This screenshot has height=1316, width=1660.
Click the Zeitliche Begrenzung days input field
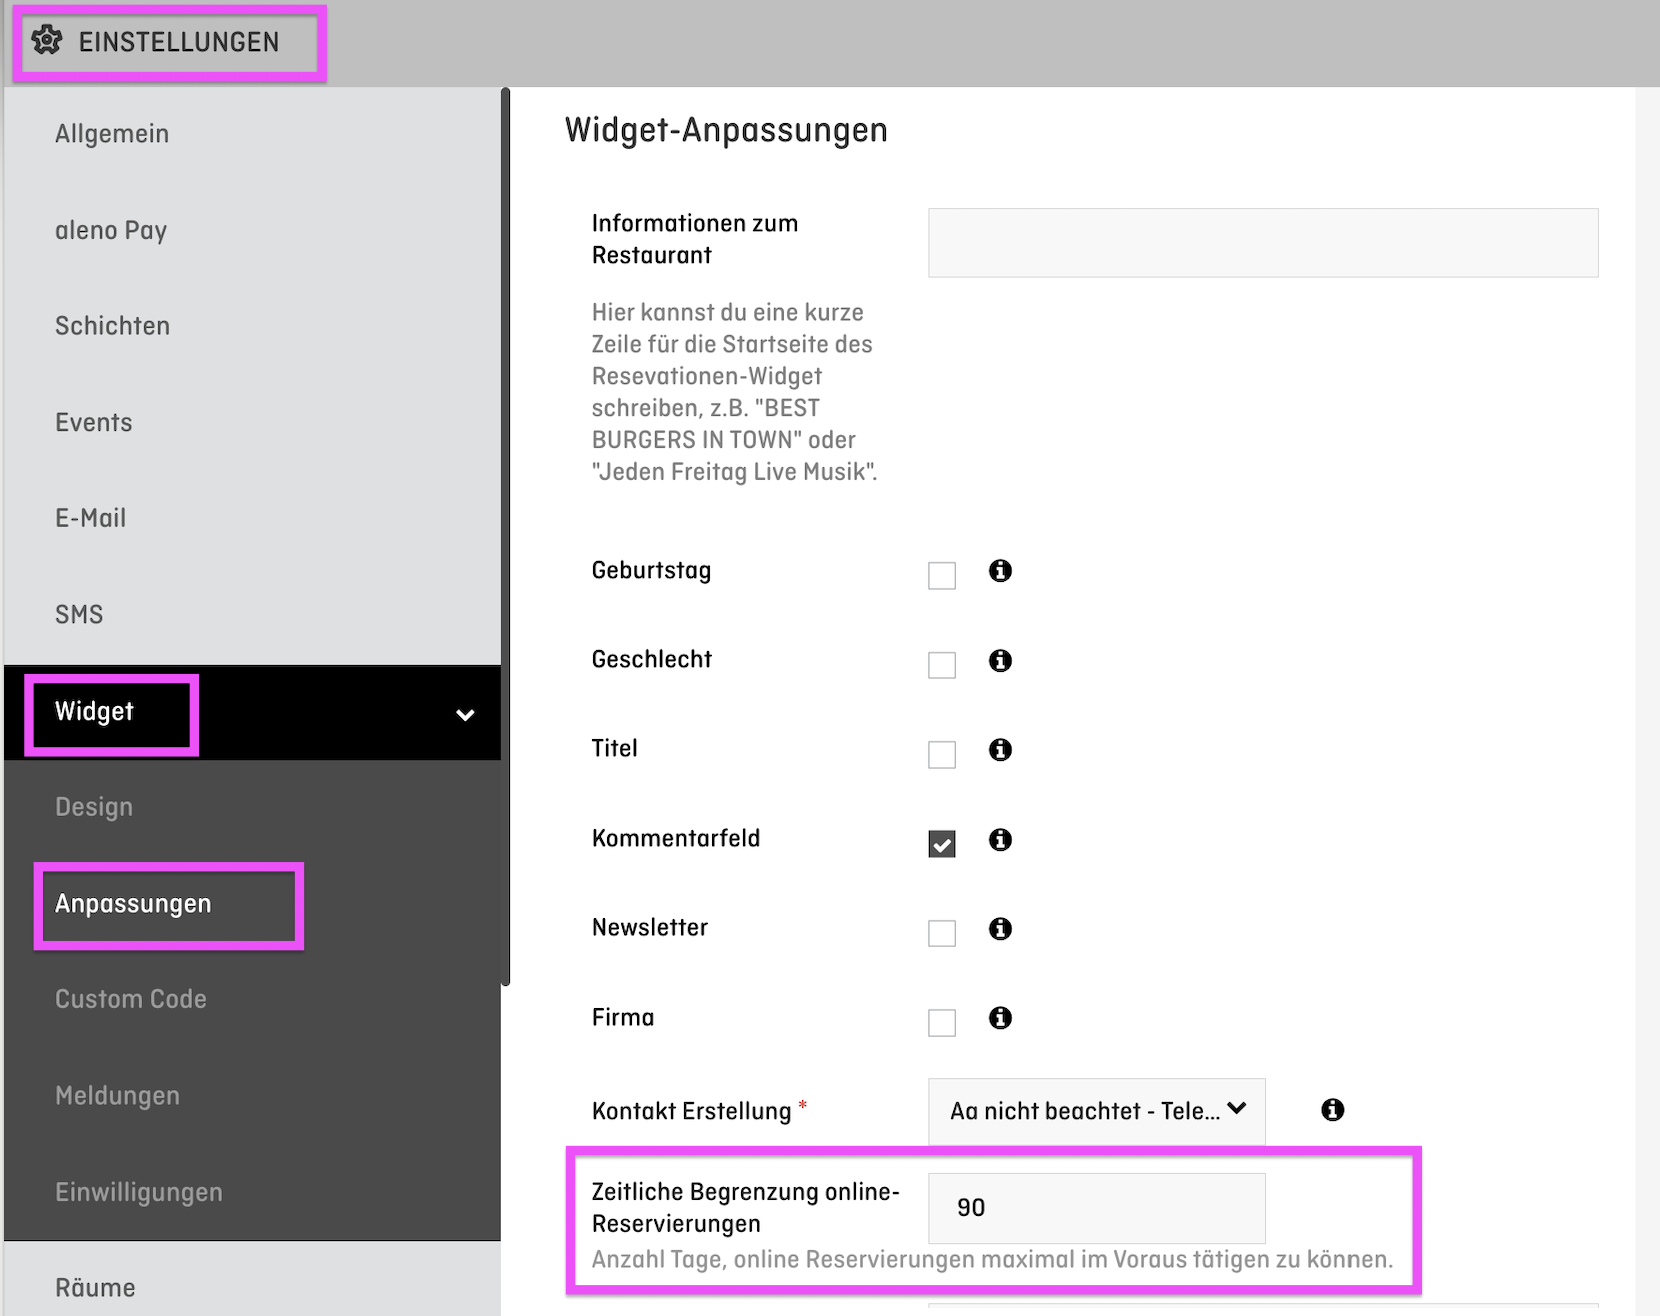(1096, 1207)
